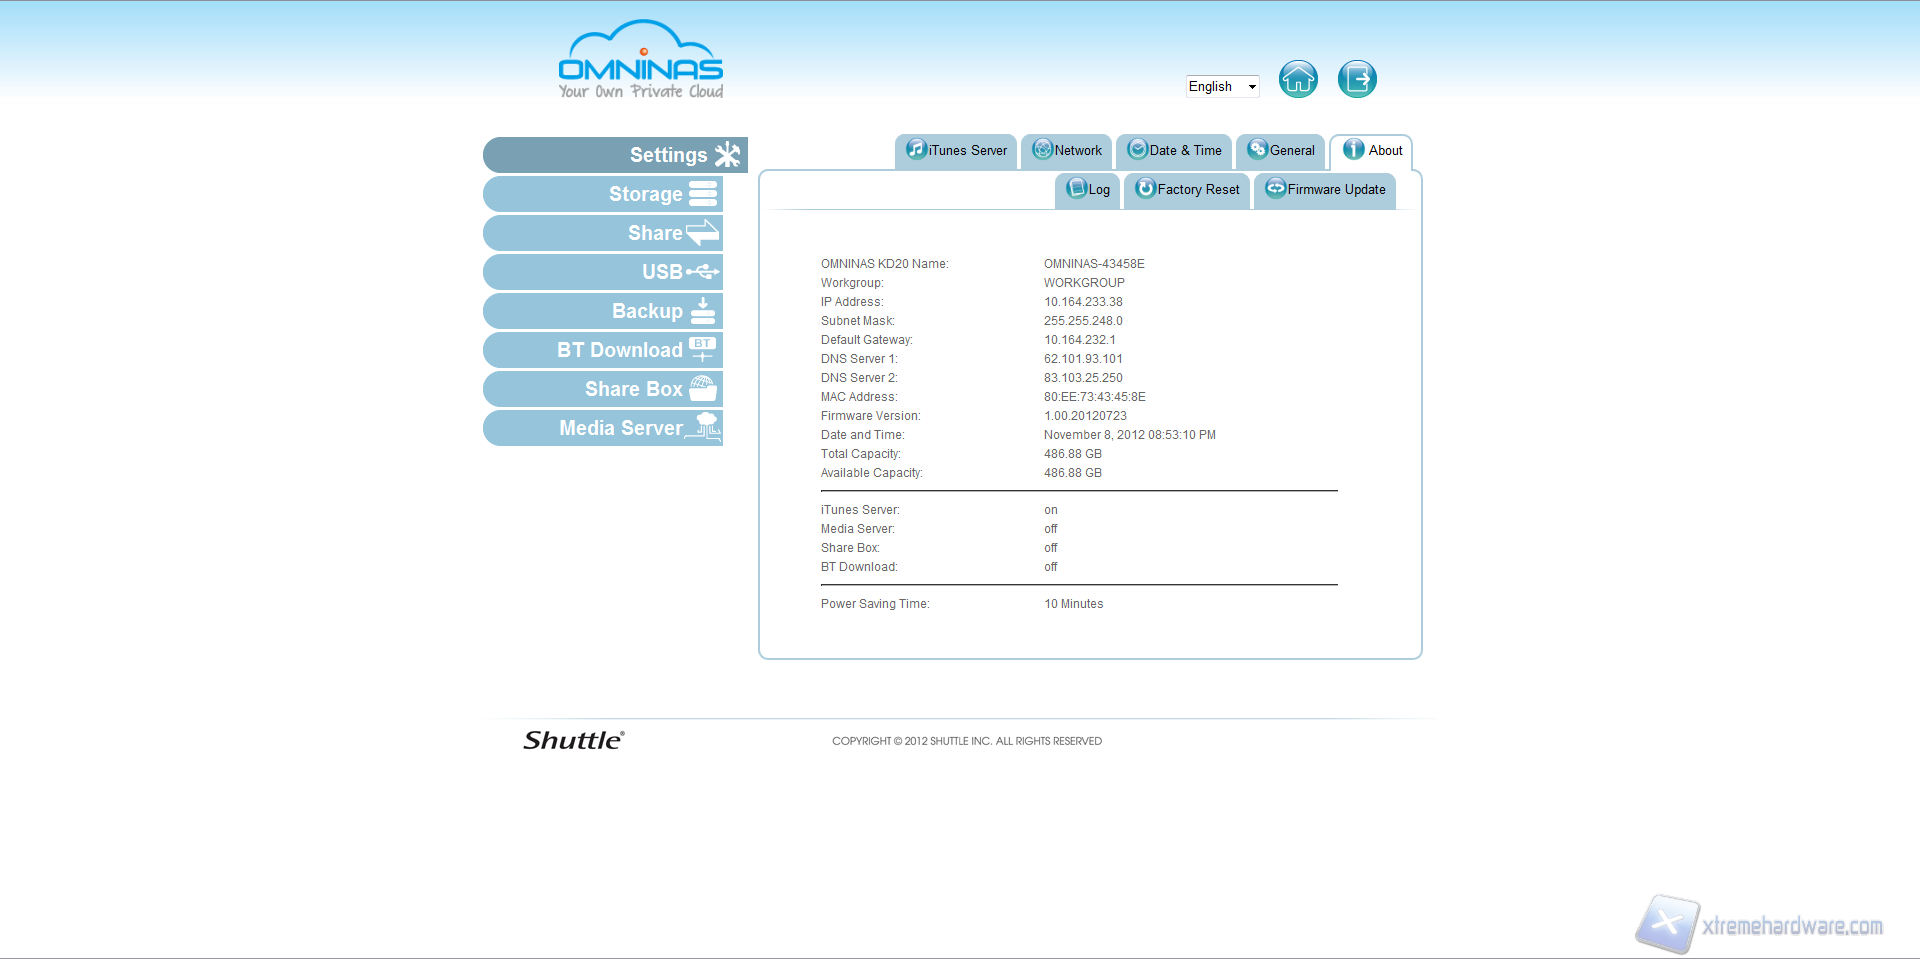Click the BT Download icon
The height and width of the screenshot is (959, 1920).
tap(703, 350)
